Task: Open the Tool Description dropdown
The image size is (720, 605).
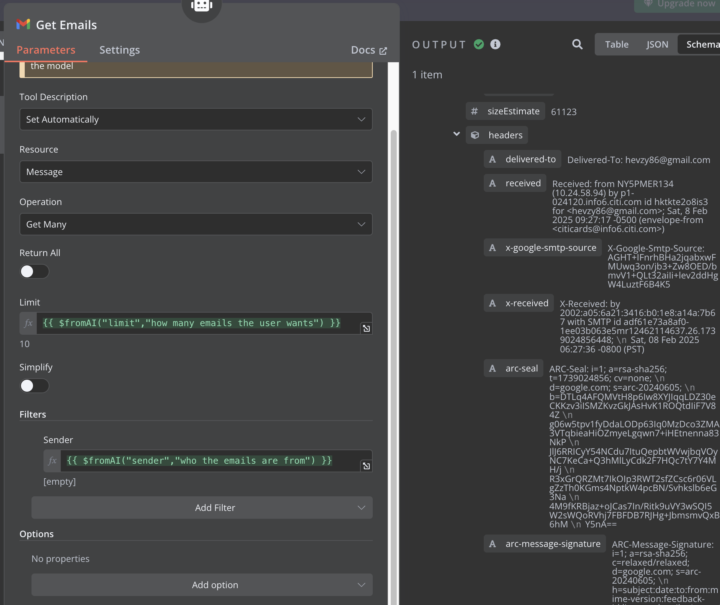Action: click(196, 119)
